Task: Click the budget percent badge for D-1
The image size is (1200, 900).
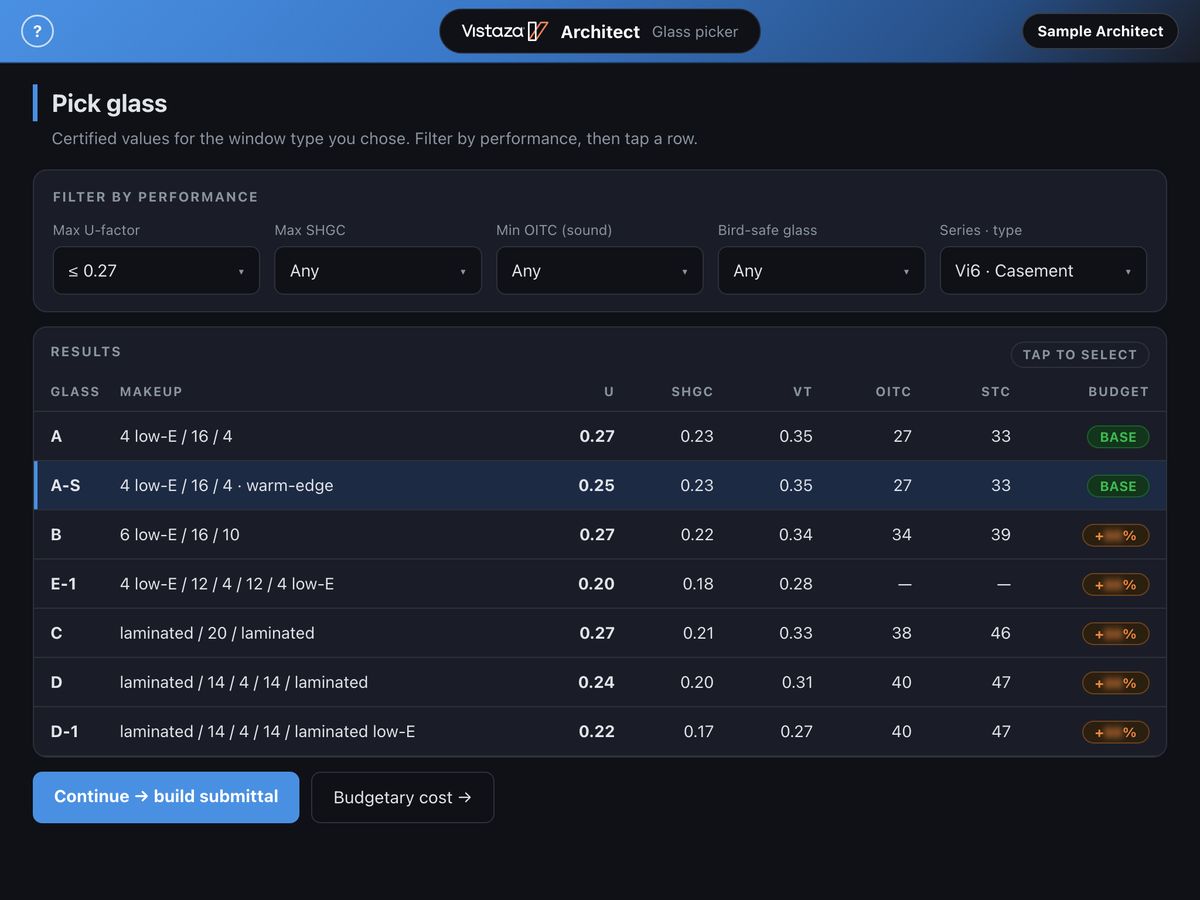Action: click(x=1116, y=732)
